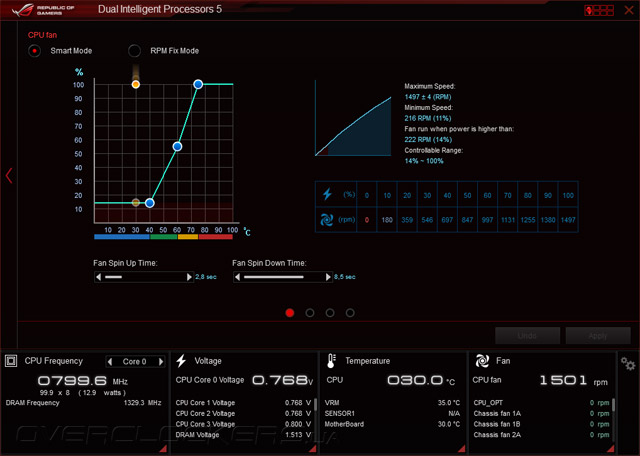Viewport: 640px width, 456px height.
Task: Go to the second page indicator dot
Action: tap(310, 313)
